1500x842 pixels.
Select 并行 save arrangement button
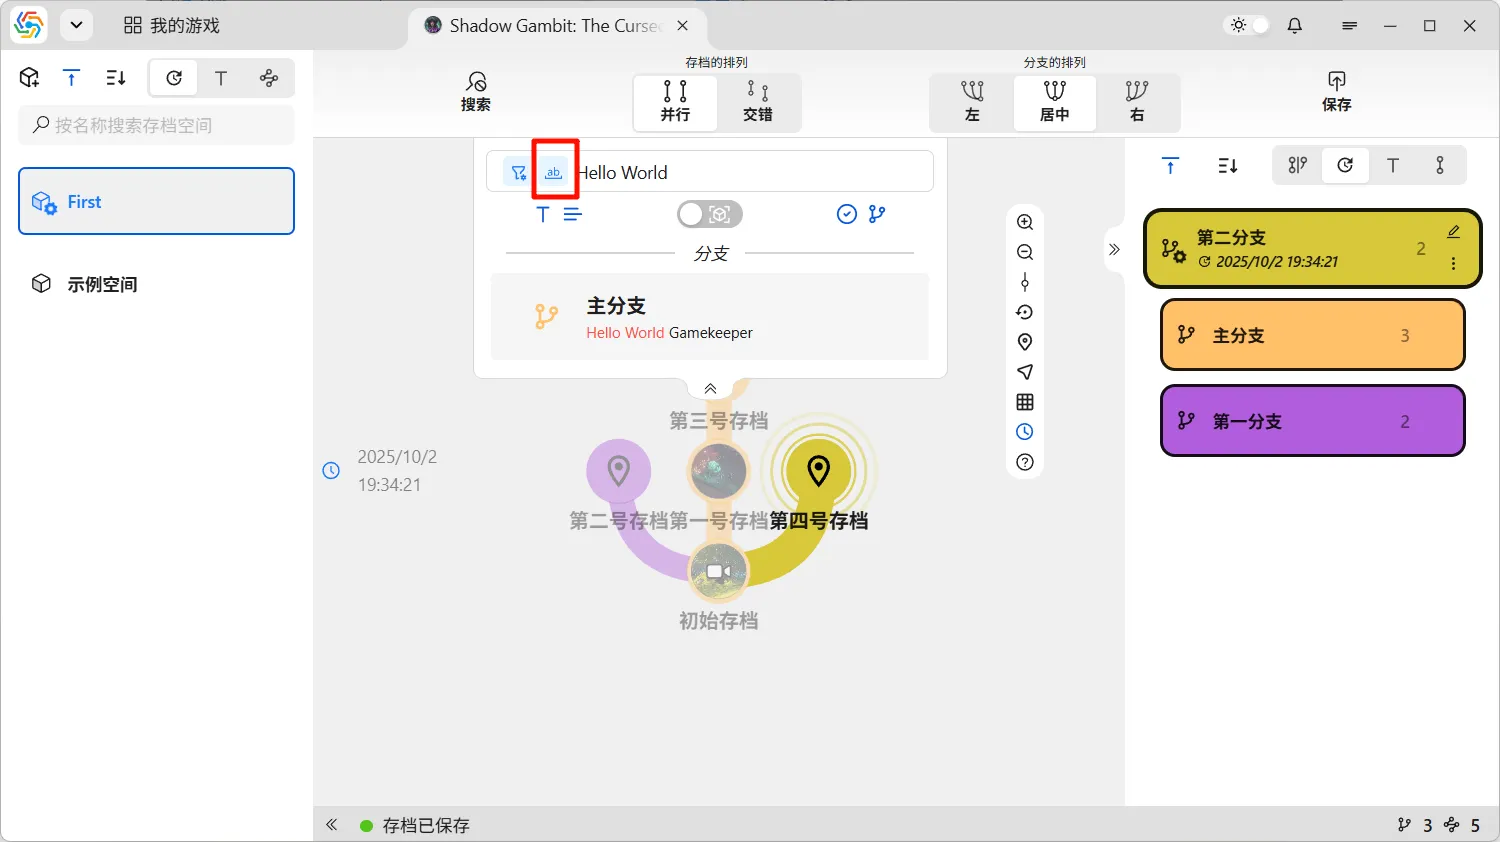point(675,102)
